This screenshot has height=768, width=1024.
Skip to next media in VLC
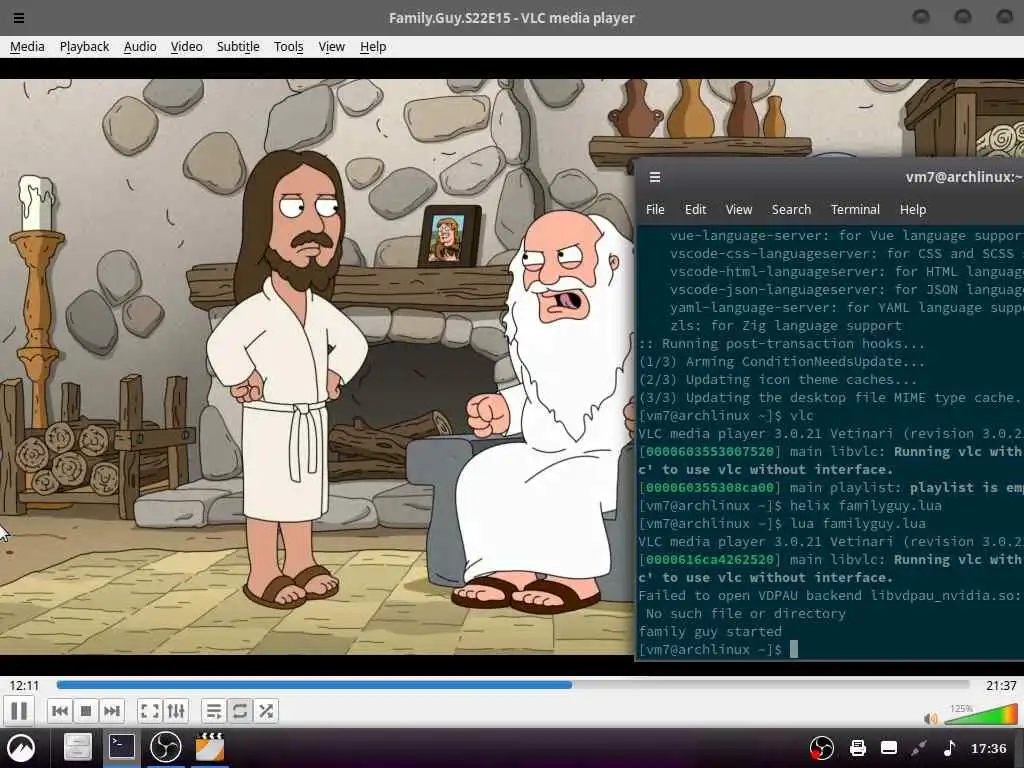click(x=112, y=711)
